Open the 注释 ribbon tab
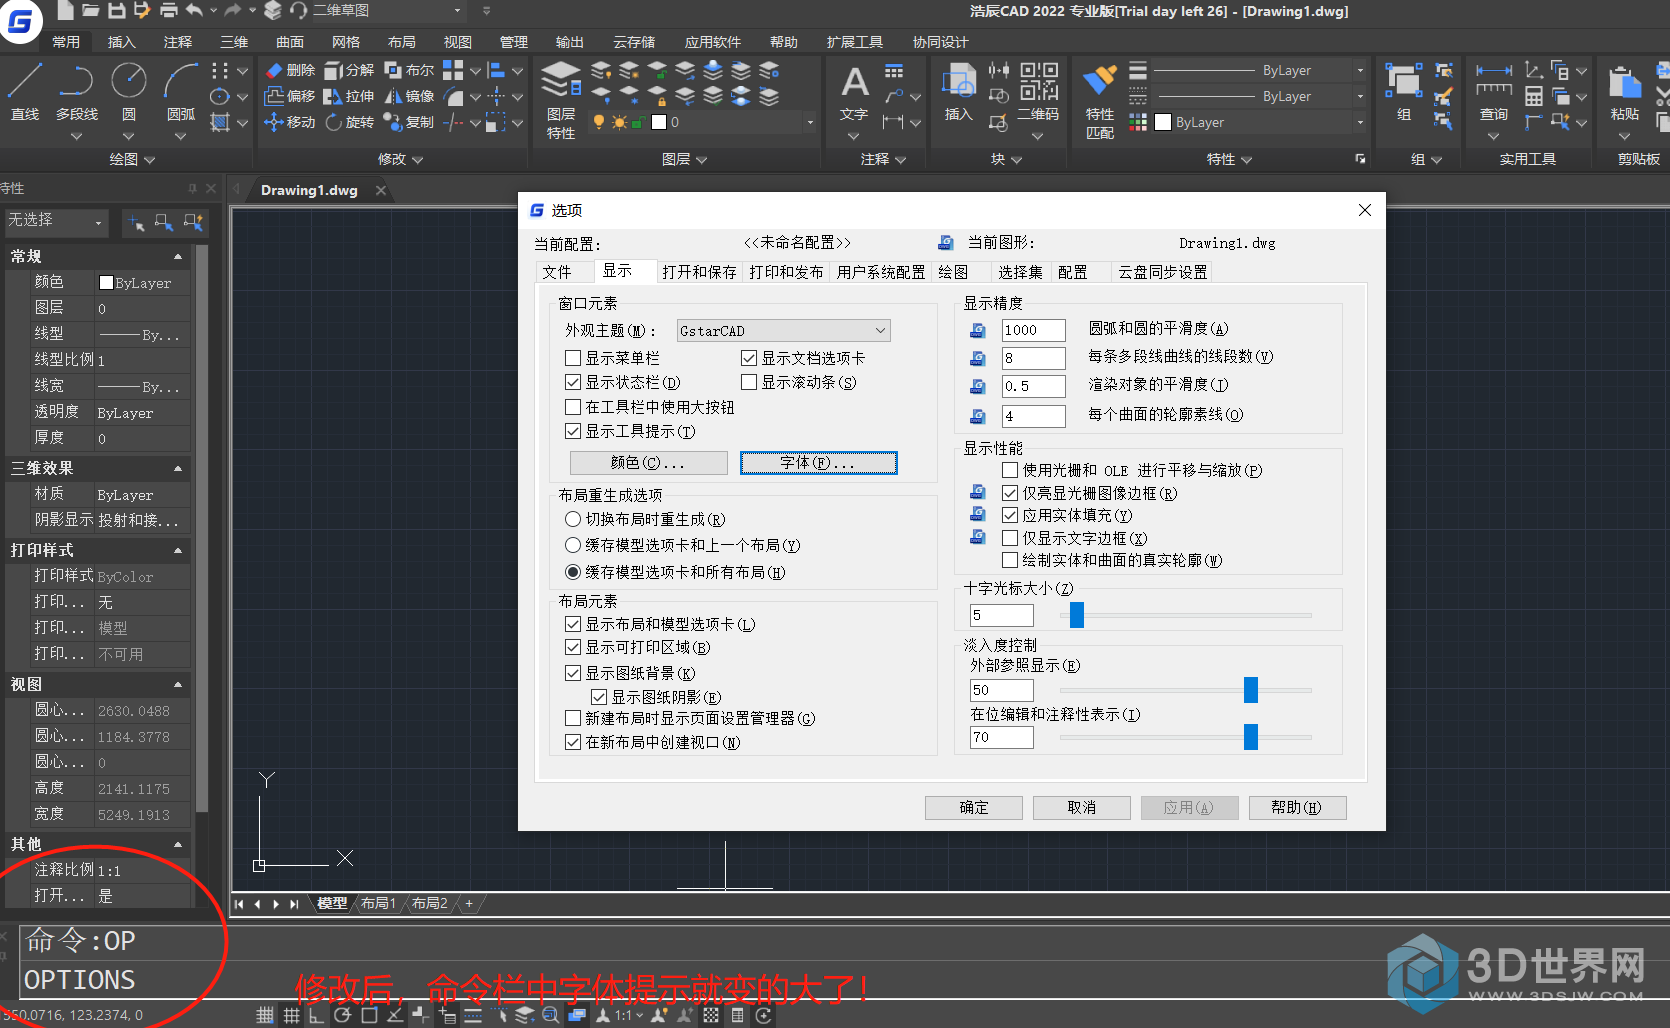The height and width of the screenshot is (1028, 1670). [177, 42]
